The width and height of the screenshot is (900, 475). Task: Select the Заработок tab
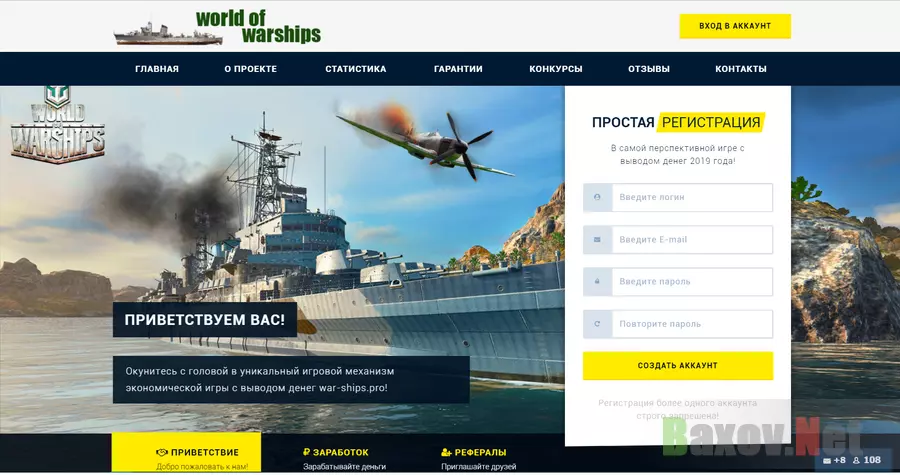pos(344,458)
